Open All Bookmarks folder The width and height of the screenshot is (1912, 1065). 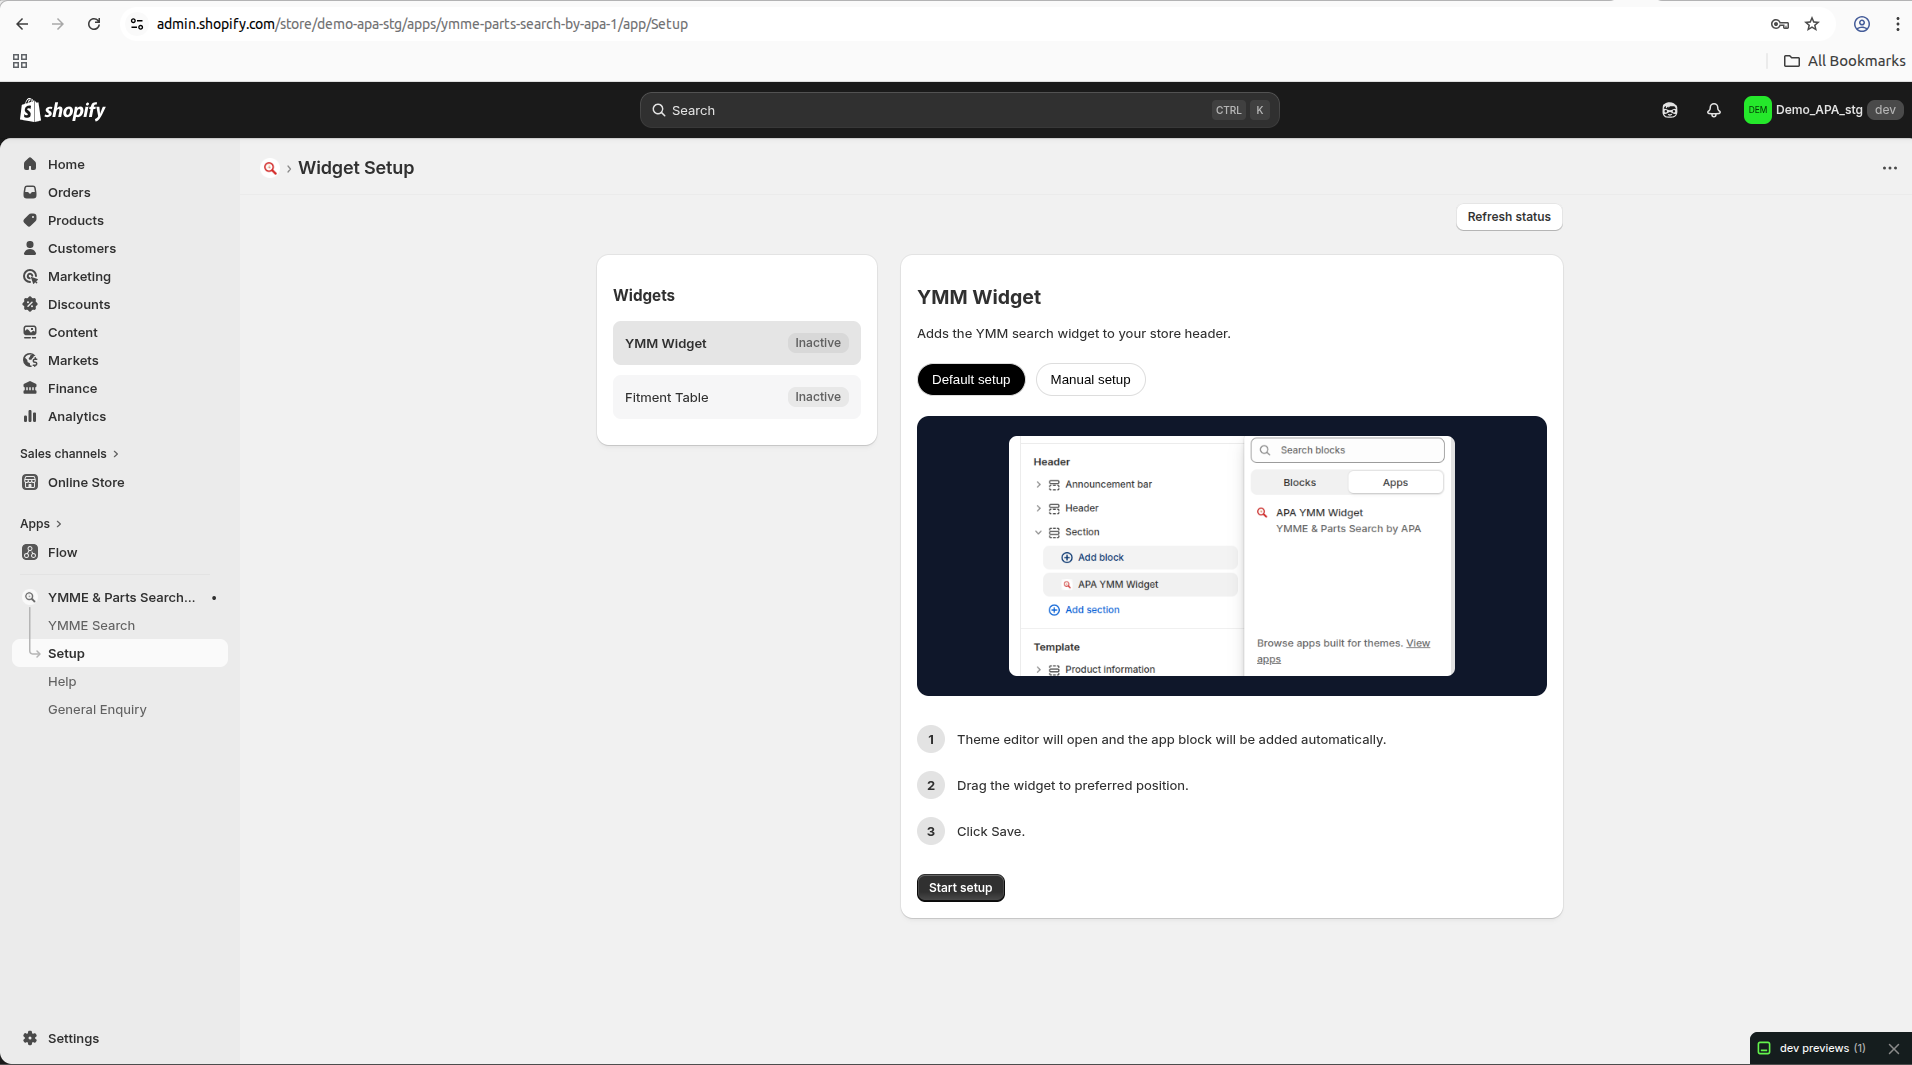pyautogui.click(x=1844, y=61)
